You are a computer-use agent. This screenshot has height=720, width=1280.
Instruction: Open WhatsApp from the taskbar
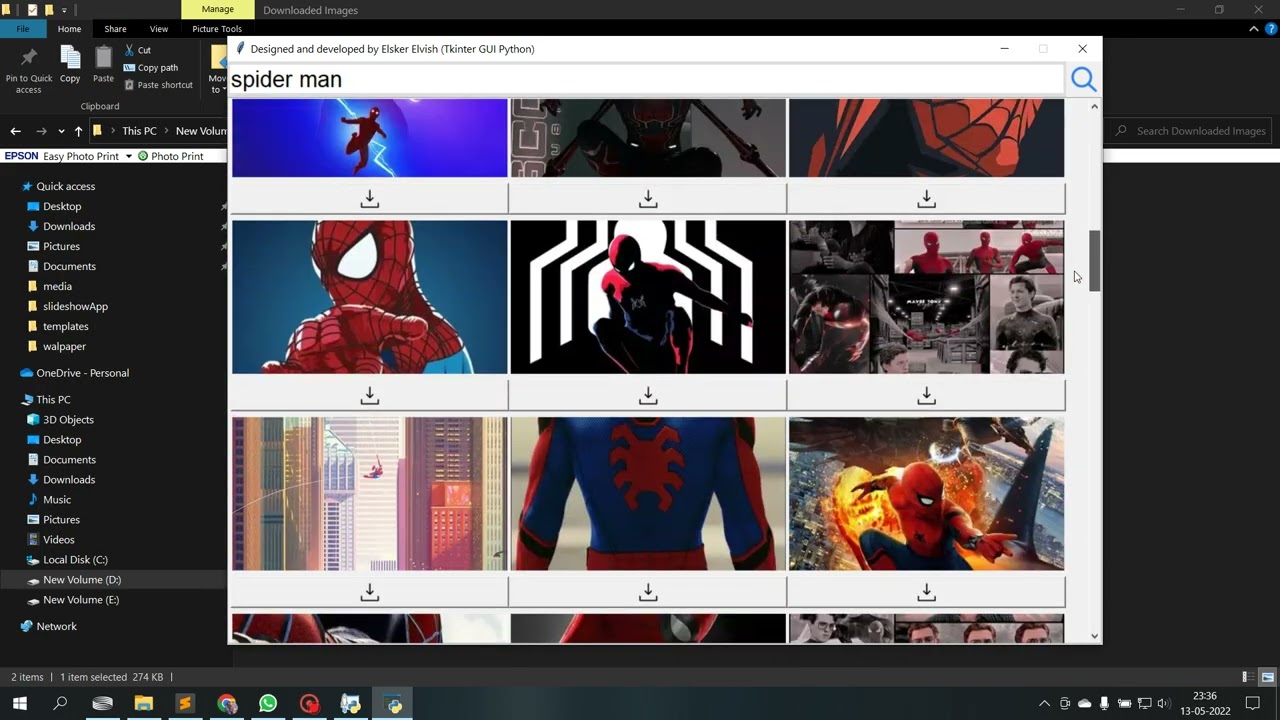268,704
